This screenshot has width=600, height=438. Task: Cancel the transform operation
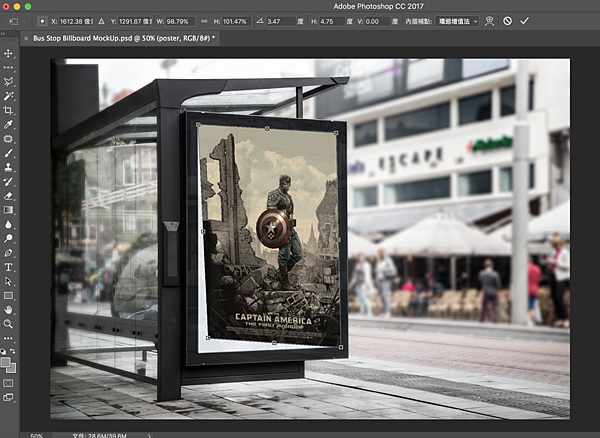pyautogui.click(x=507, y=20)
